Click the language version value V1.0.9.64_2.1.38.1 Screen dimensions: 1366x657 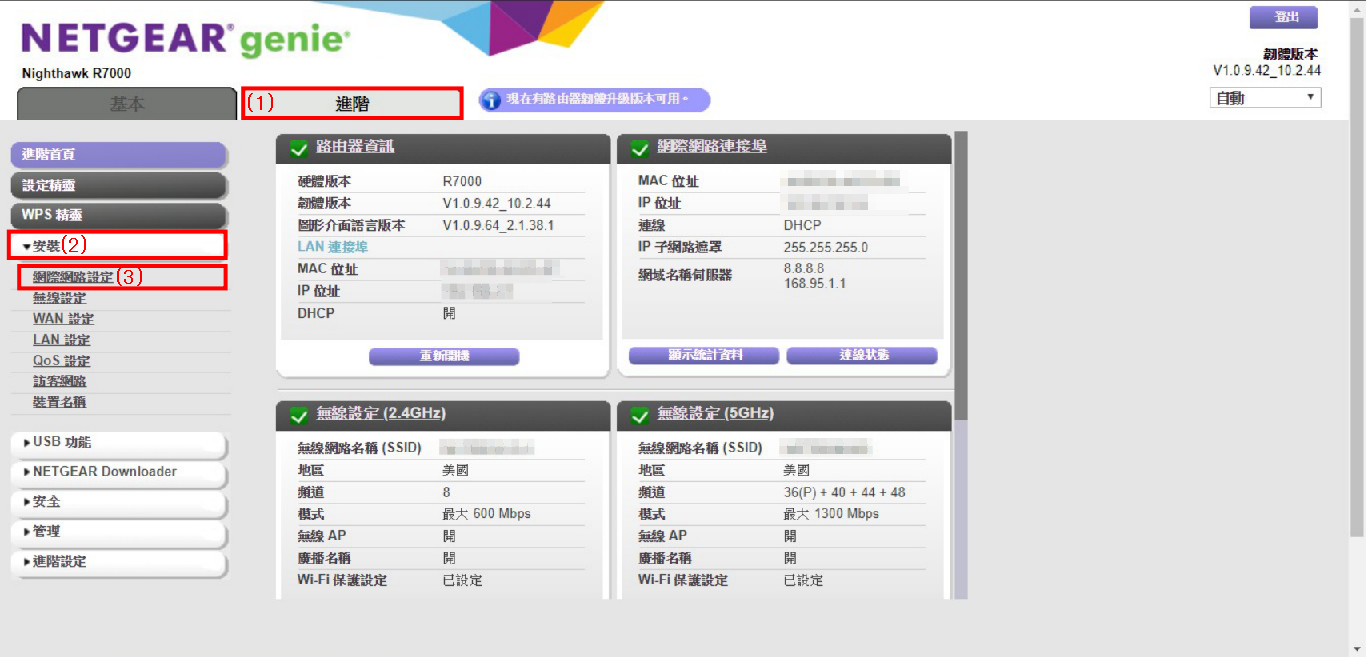pos(498,226)
